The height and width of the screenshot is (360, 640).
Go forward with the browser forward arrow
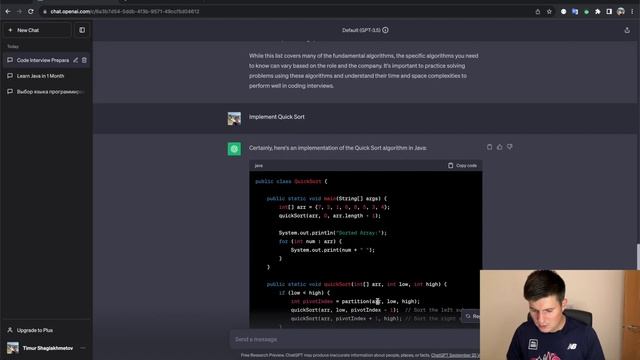pos(19,11)
